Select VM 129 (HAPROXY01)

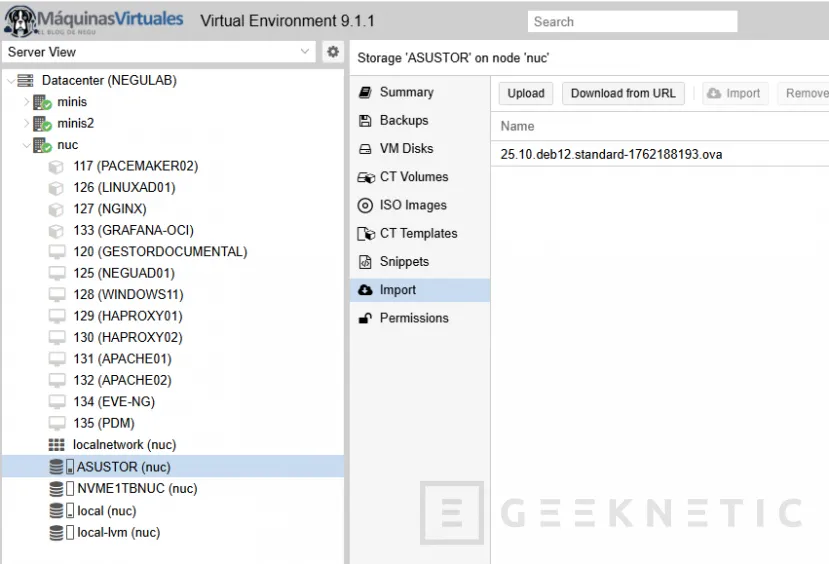click(x=173, y=316)
